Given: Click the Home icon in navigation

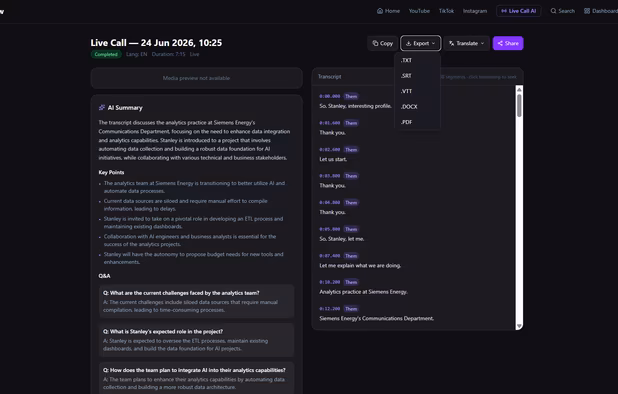Looking at the screenshot, I should [x=380, y=11].
